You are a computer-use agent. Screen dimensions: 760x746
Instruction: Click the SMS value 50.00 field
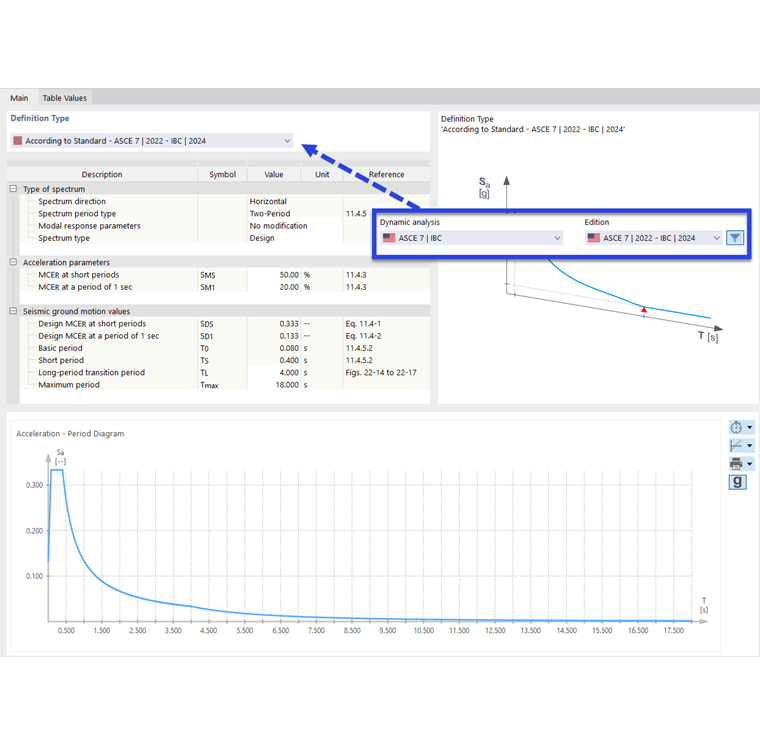click(274, 275)
